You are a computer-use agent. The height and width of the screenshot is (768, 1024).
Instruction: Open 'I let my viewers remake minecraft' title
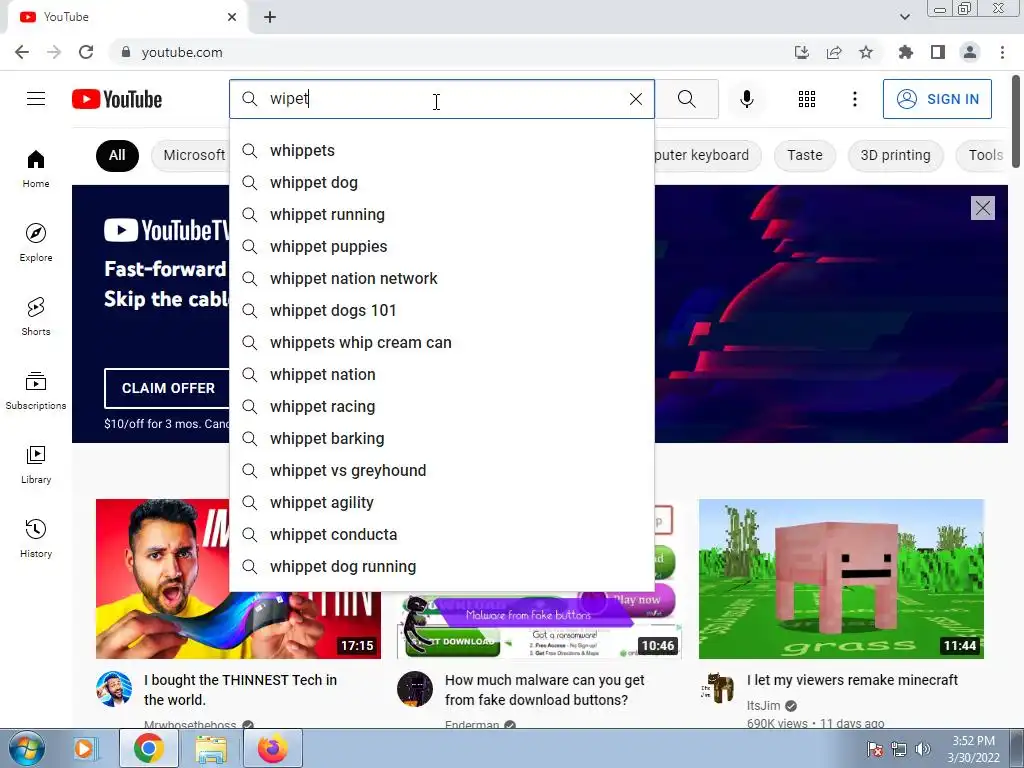852,680
